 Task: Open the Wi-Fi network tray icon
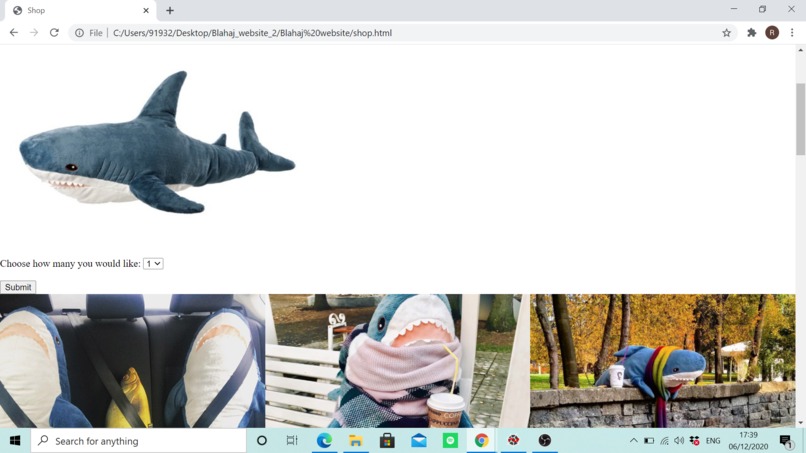(665, 441)
